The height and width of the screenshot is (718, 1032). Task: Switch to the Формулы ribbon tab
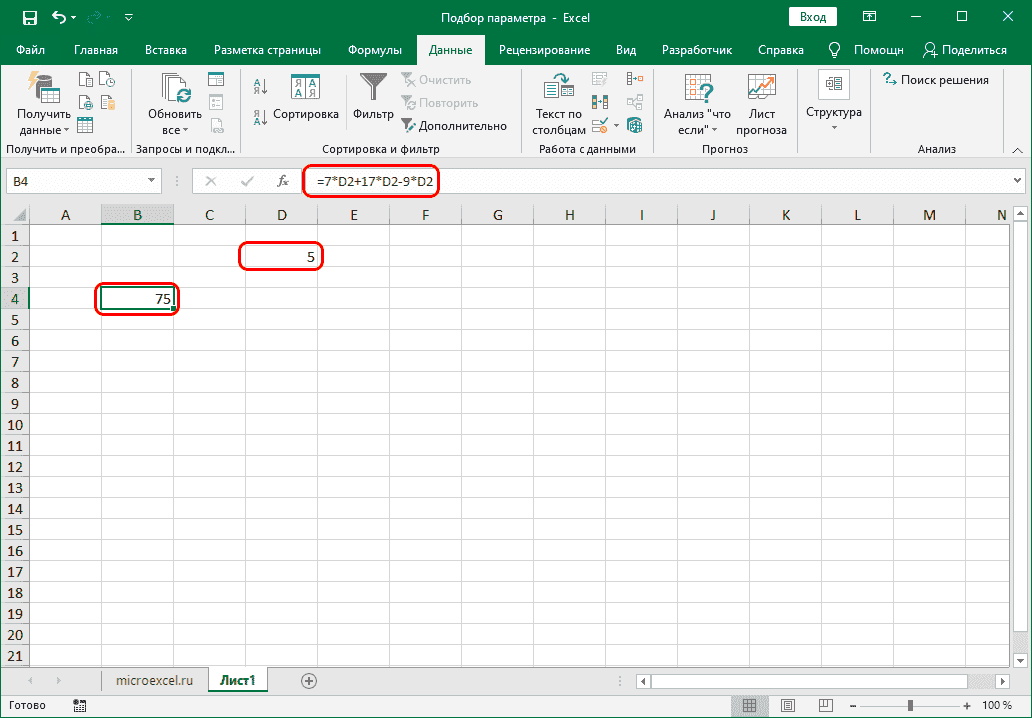(375, 48)
